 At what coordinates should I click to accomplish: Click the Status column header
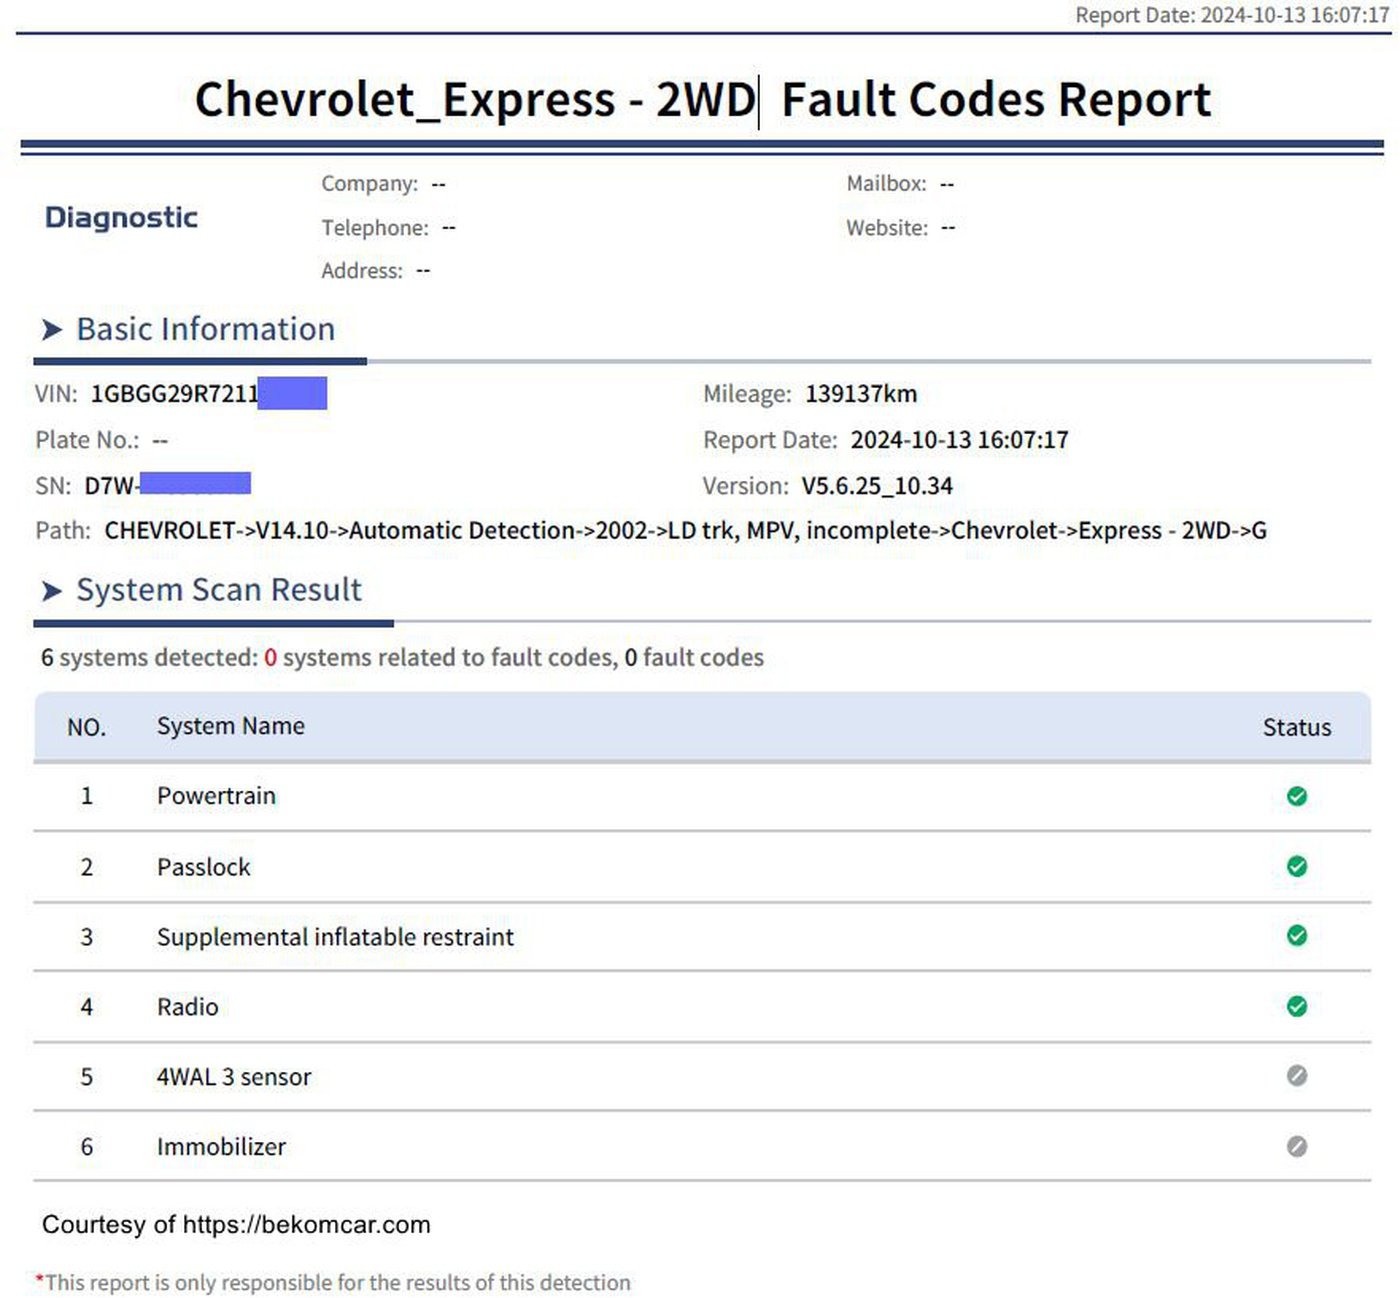click(1296, 727)
